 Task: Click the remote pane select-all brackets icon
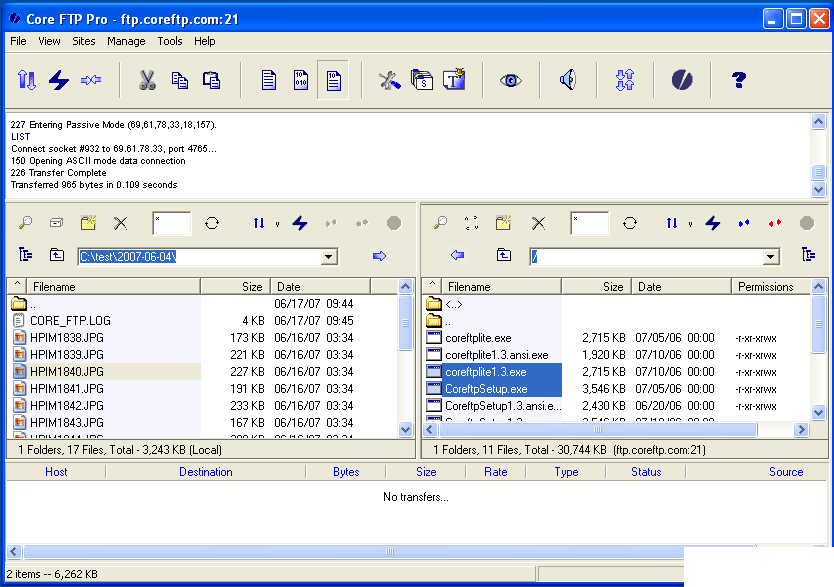[471, 223]
